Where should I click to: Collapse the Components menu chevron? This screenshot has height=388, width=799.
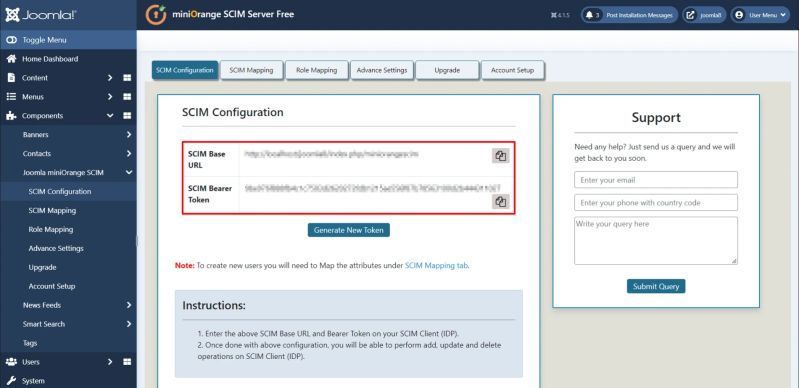pyautogui.click(x=110, y=116)
